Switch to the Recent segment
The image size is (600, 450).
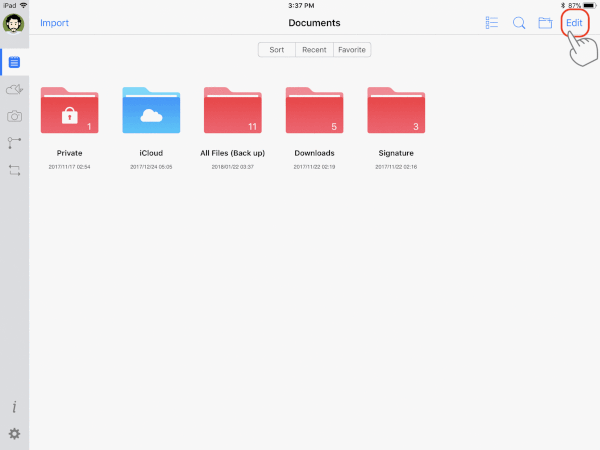pyautogui.click(x=314, y=49)
